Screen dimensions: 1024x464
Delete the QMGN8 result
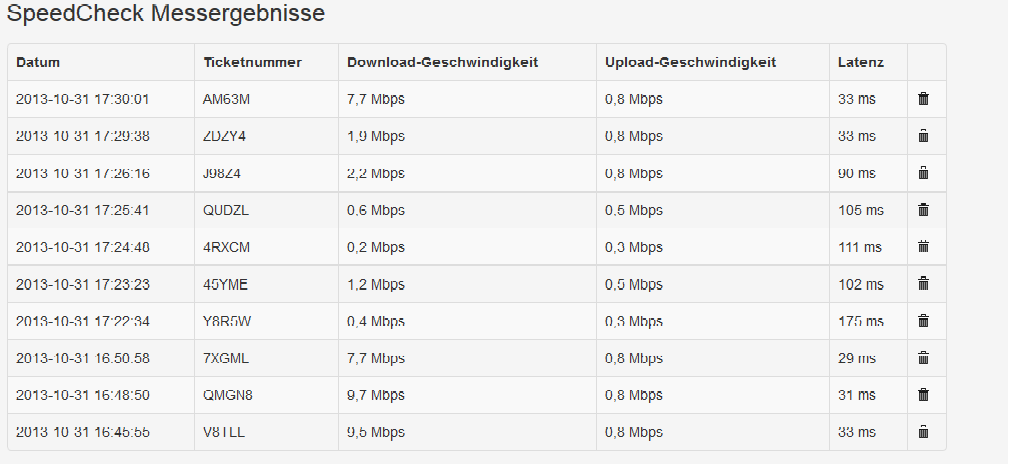coord(923,395)
